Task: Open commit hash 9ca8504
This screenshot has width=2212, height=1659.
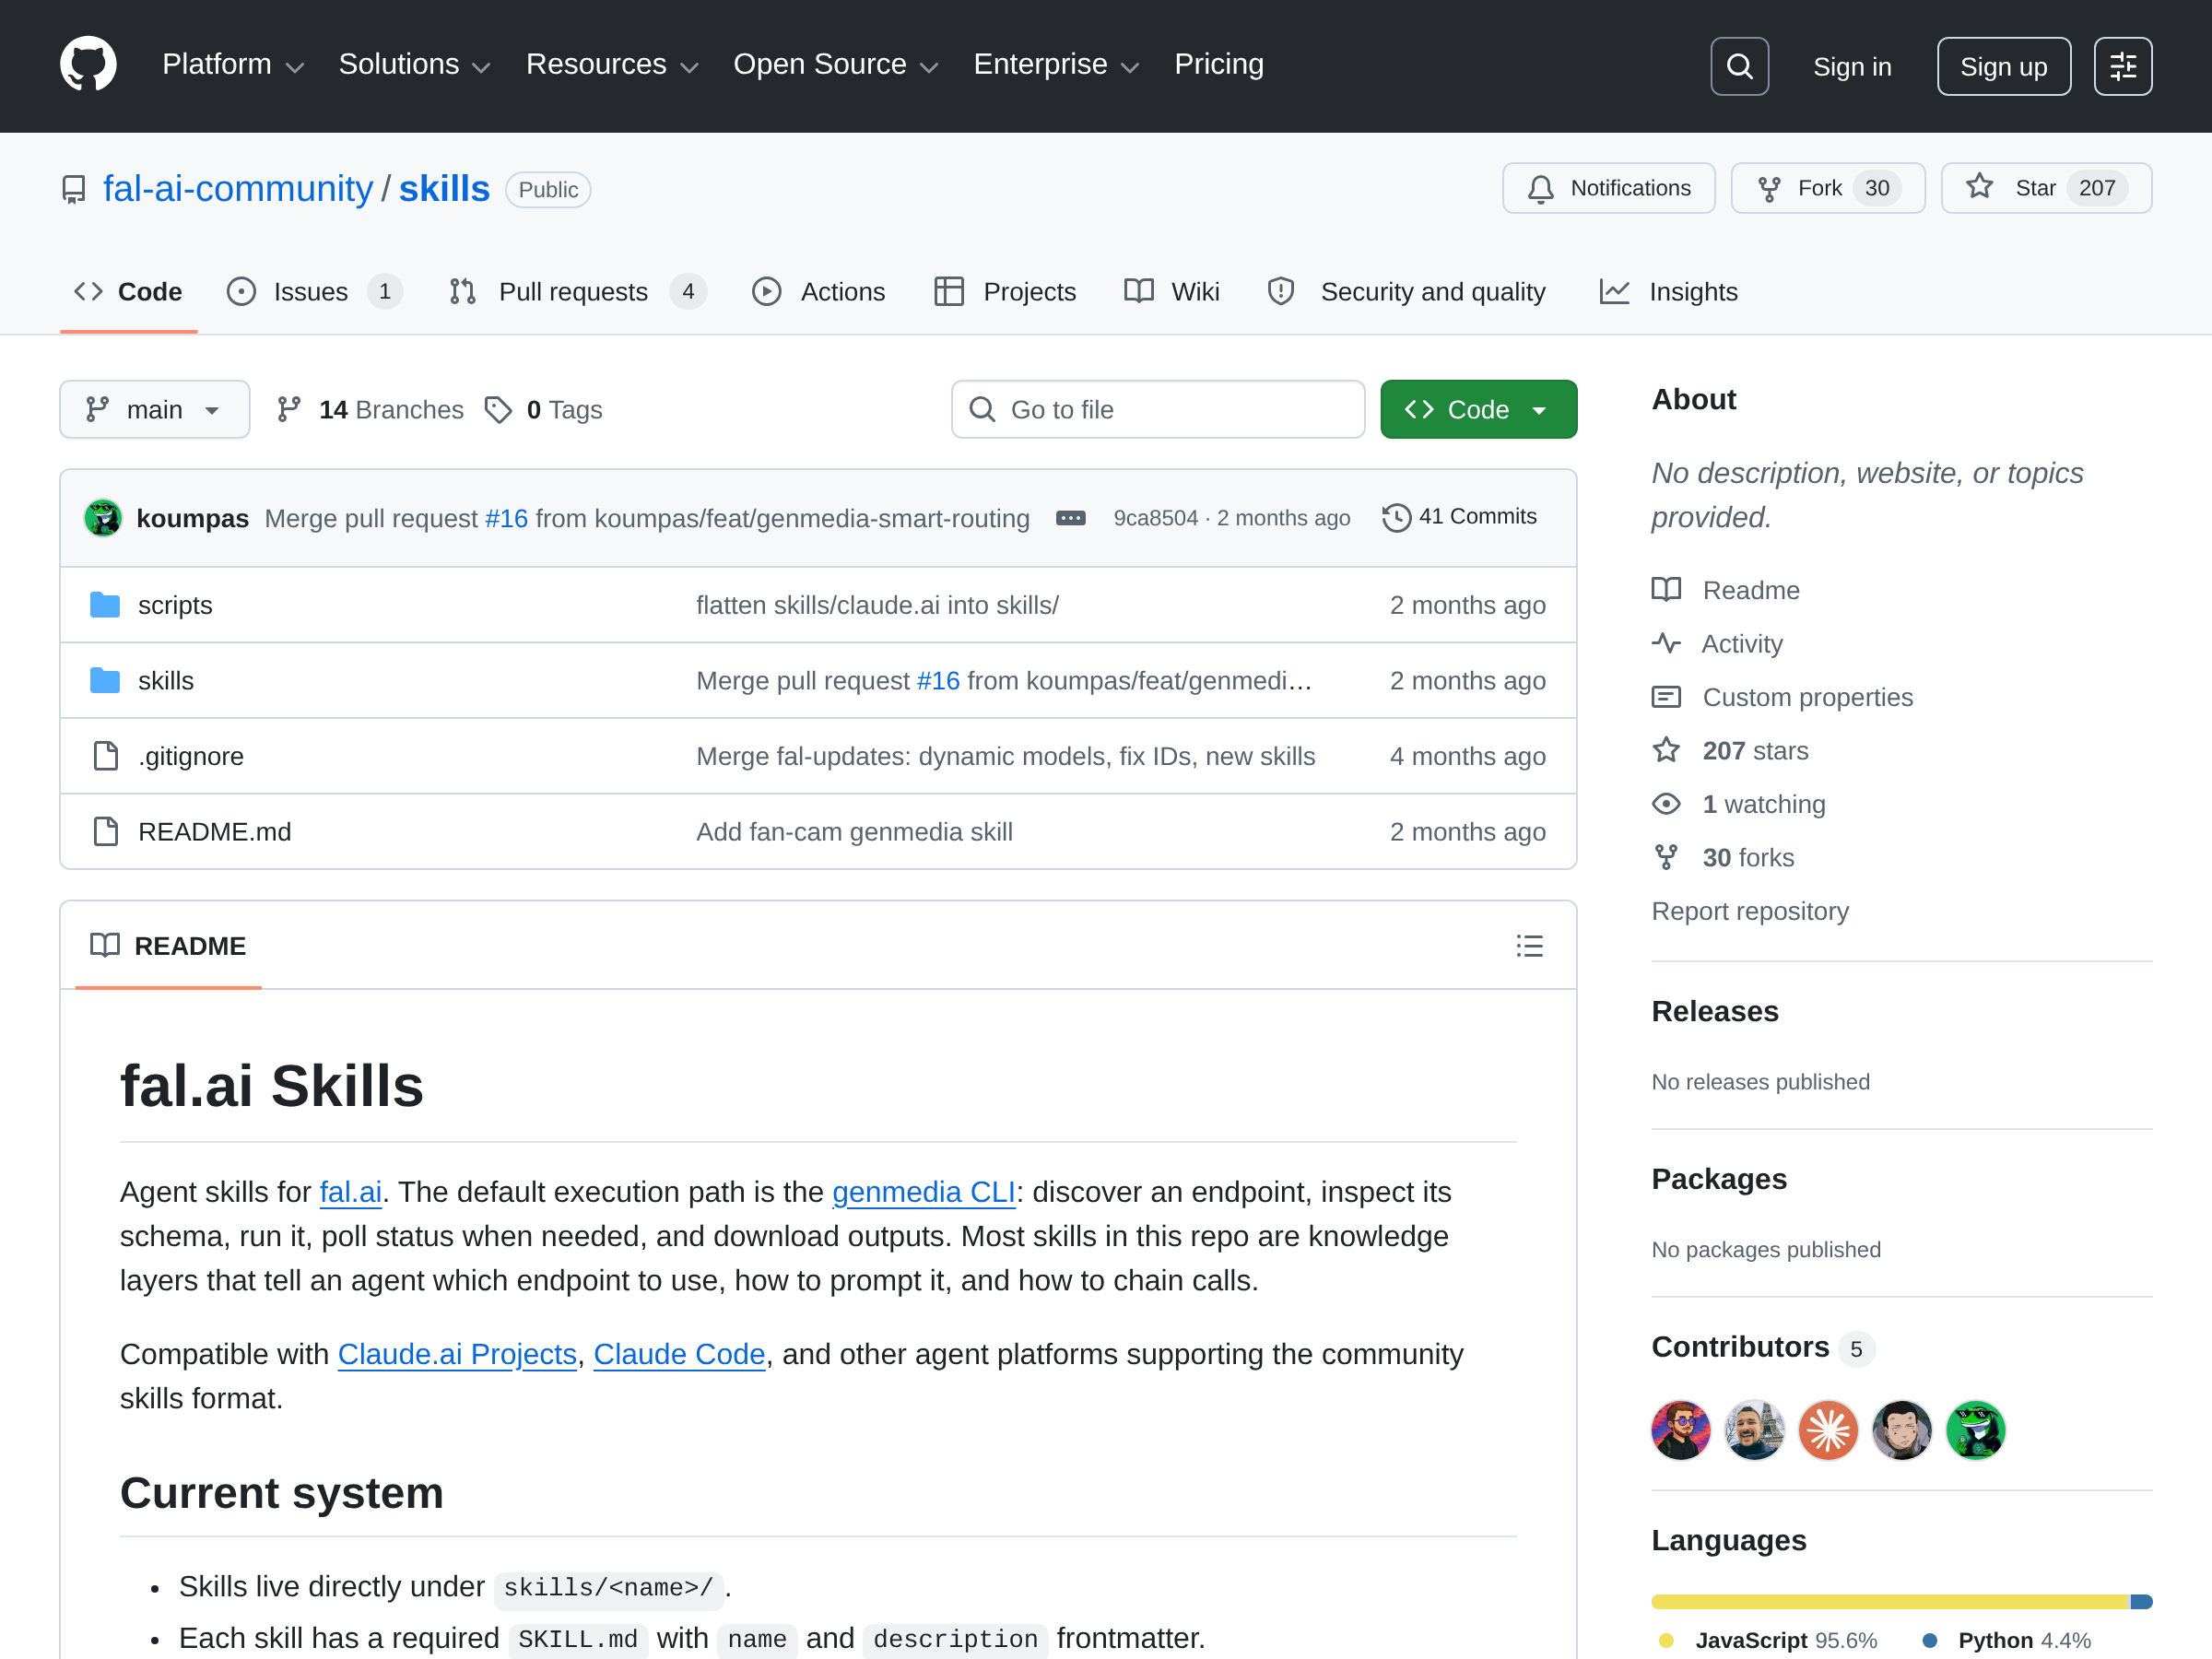Action: (x=1155, y=518)
